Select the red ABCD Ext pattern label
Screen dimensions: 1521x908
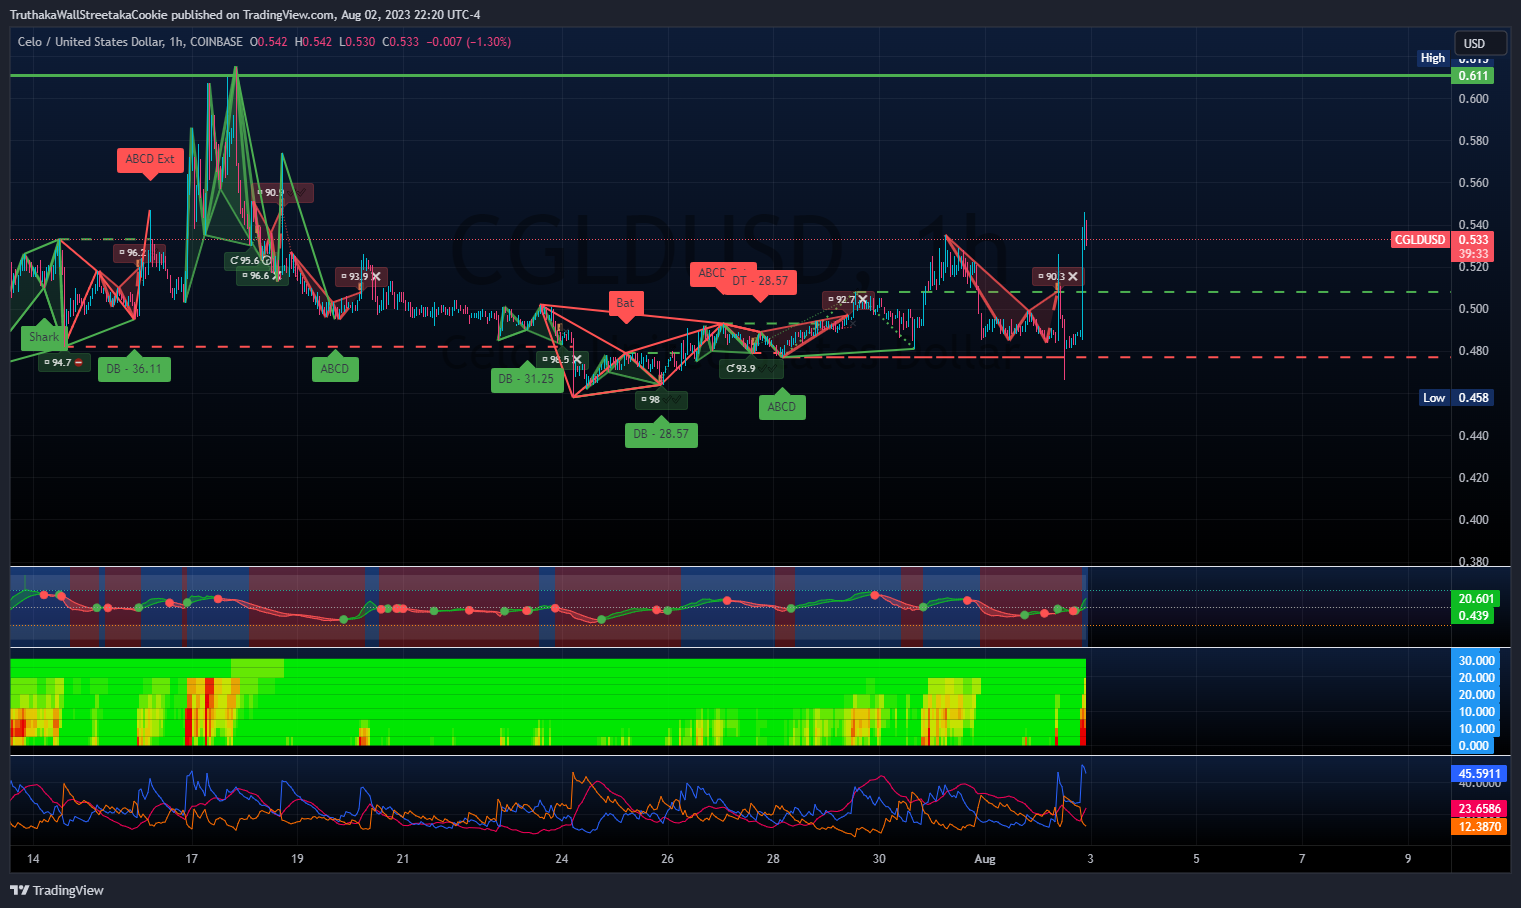click(x=150, y=160)
